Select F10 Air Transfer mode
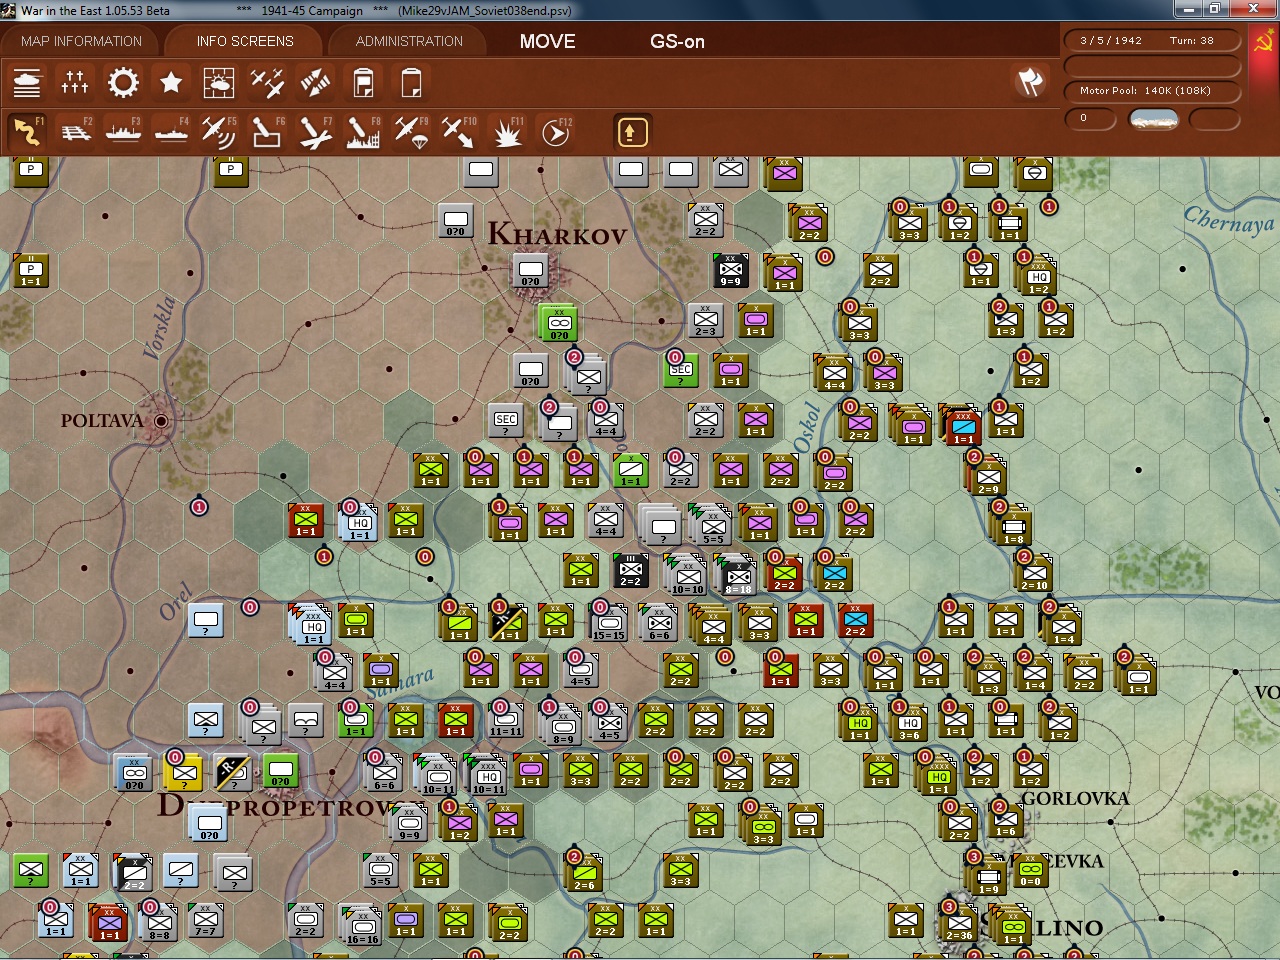 click(459, 132)
